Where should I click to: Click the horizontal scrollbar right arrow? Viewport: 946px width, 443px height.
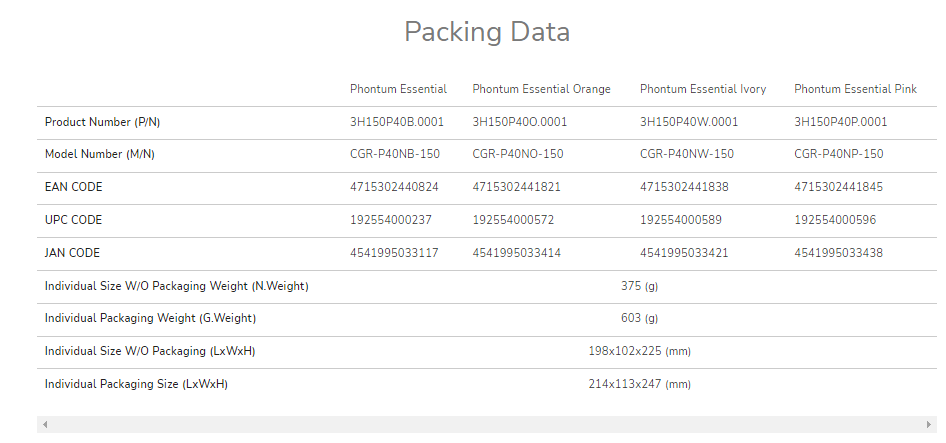(x=931, y=425)
